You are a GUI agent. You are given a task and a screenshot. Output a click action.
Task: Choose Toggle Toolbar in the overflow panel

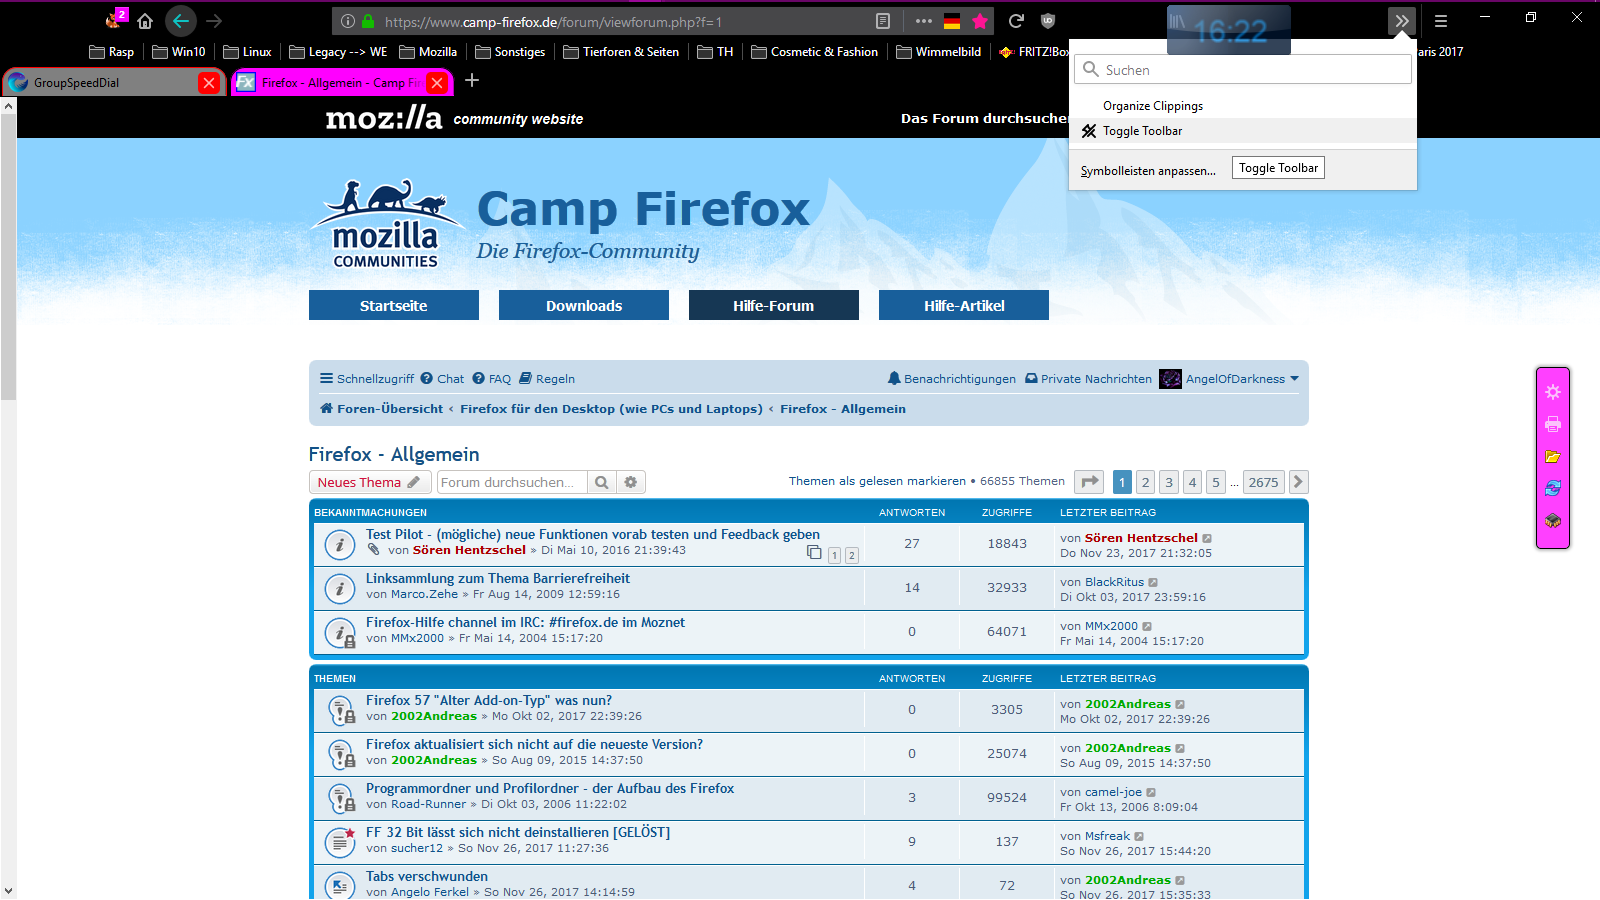[x=1243, y=131]
